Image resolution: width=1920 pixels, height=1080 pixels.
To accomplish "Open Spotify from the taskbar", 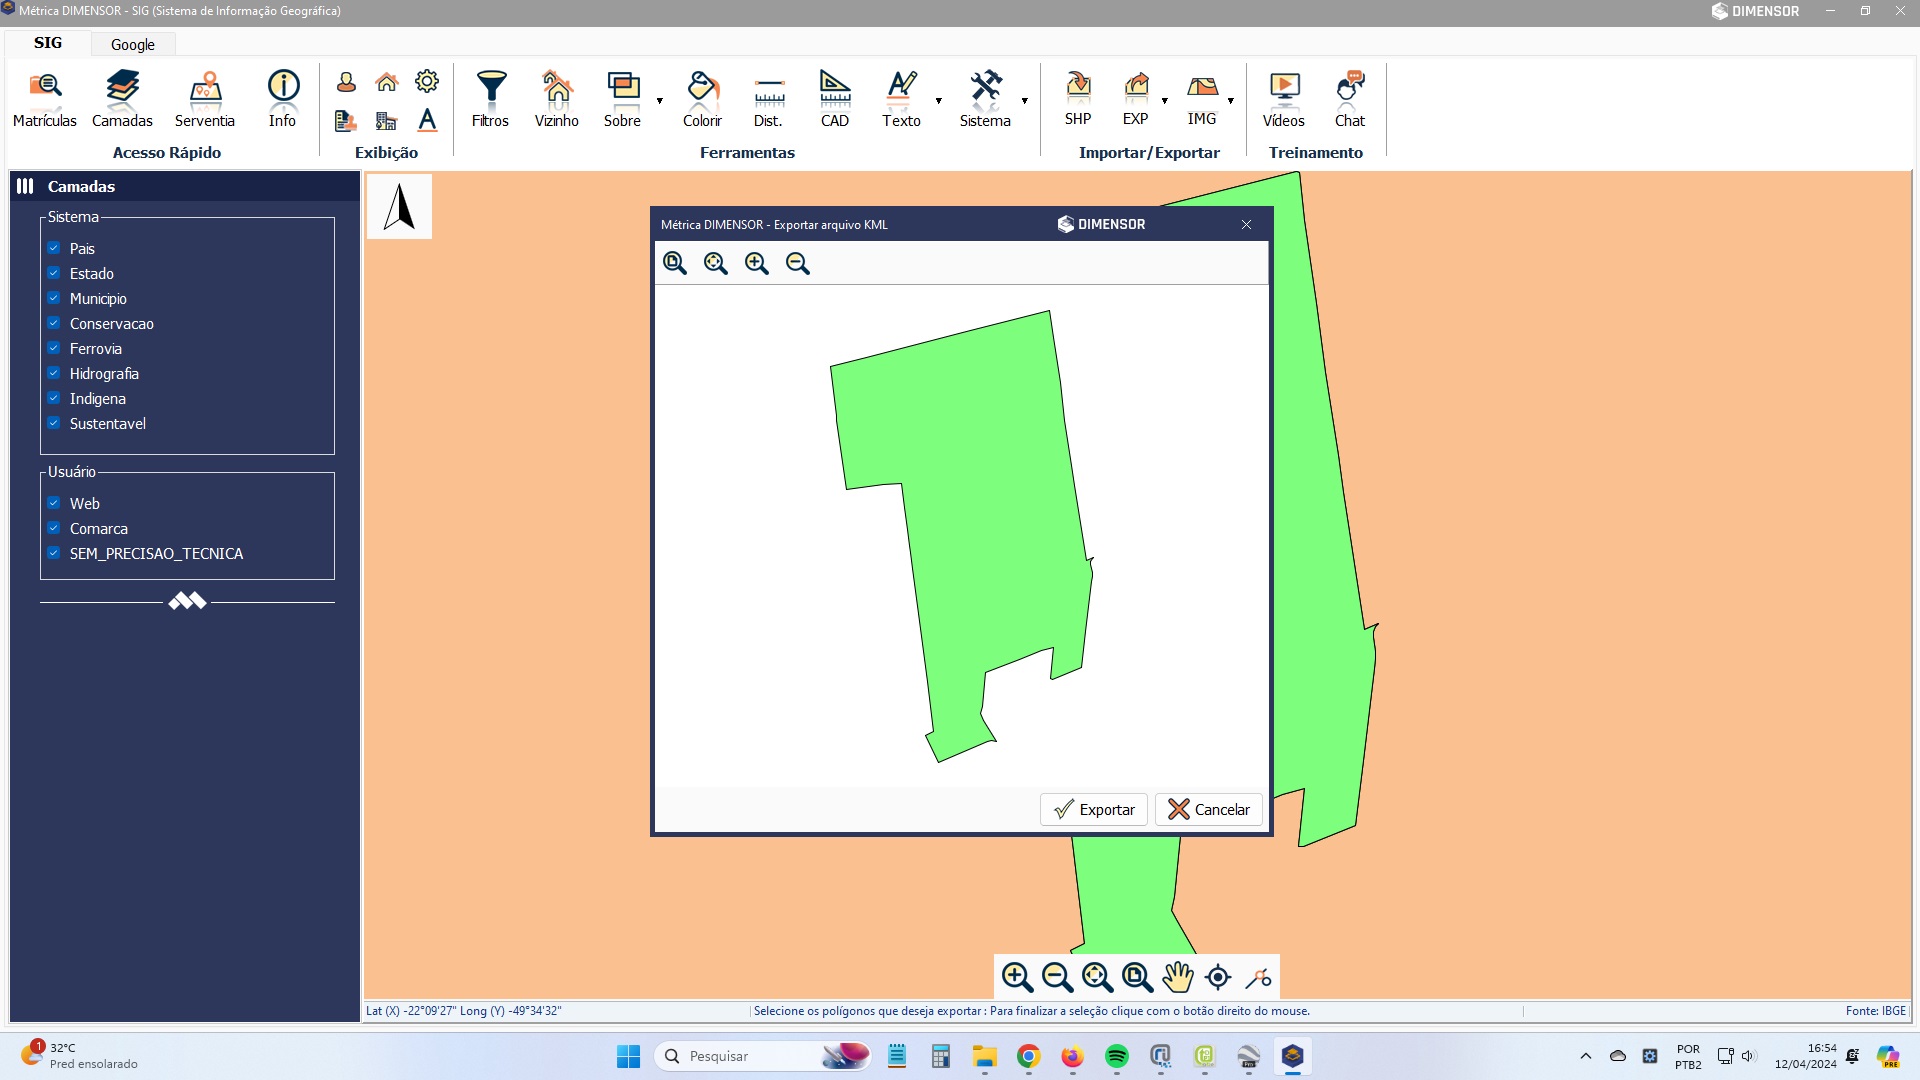I will pyautogui.click(x=1117, y=1056).
